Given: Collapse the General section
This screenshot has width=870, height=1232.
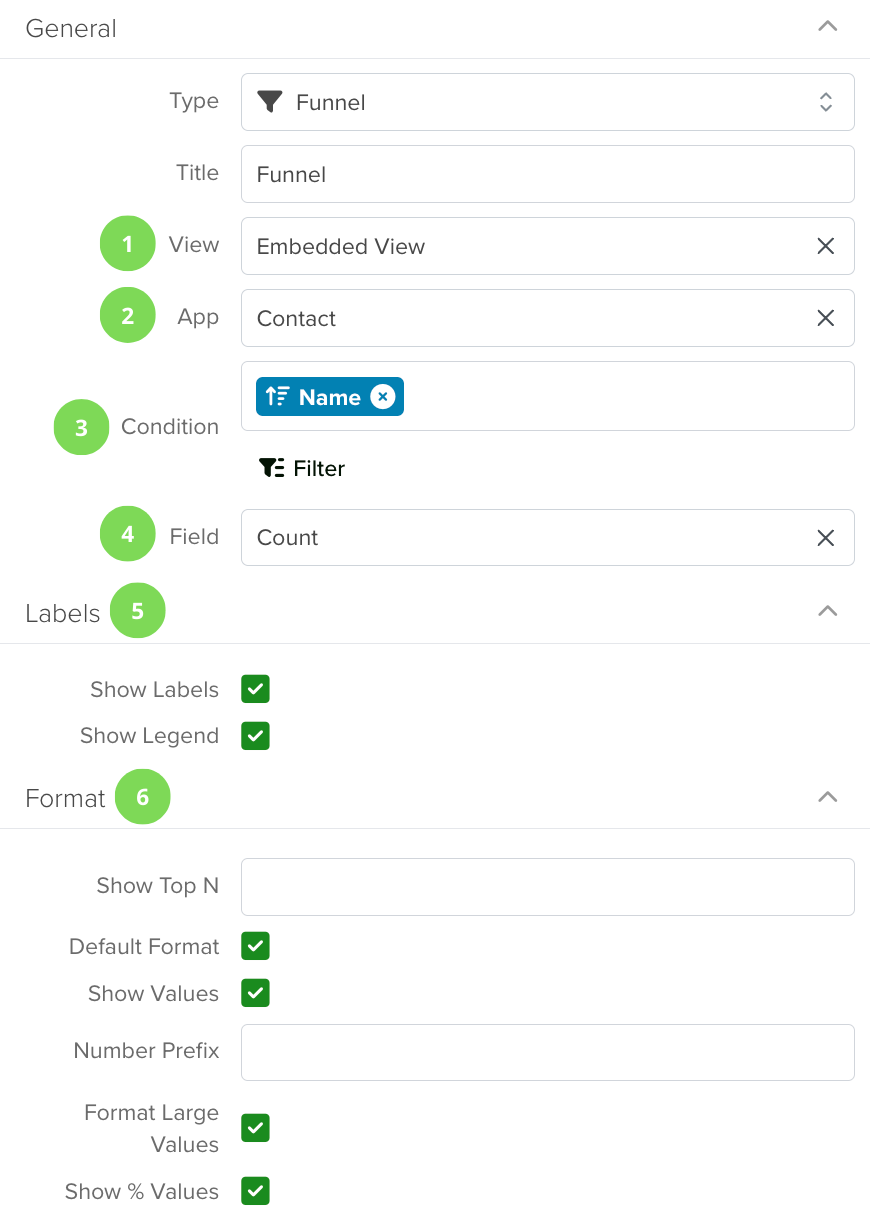Looking at the screenshot, I should coord(827,27).
